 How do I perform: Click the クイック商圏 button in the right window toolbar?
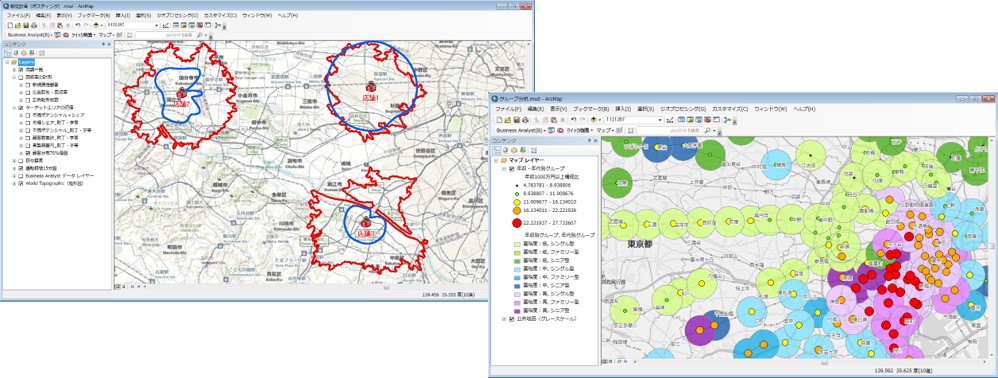pyautogui.click(x=580, y=130)
